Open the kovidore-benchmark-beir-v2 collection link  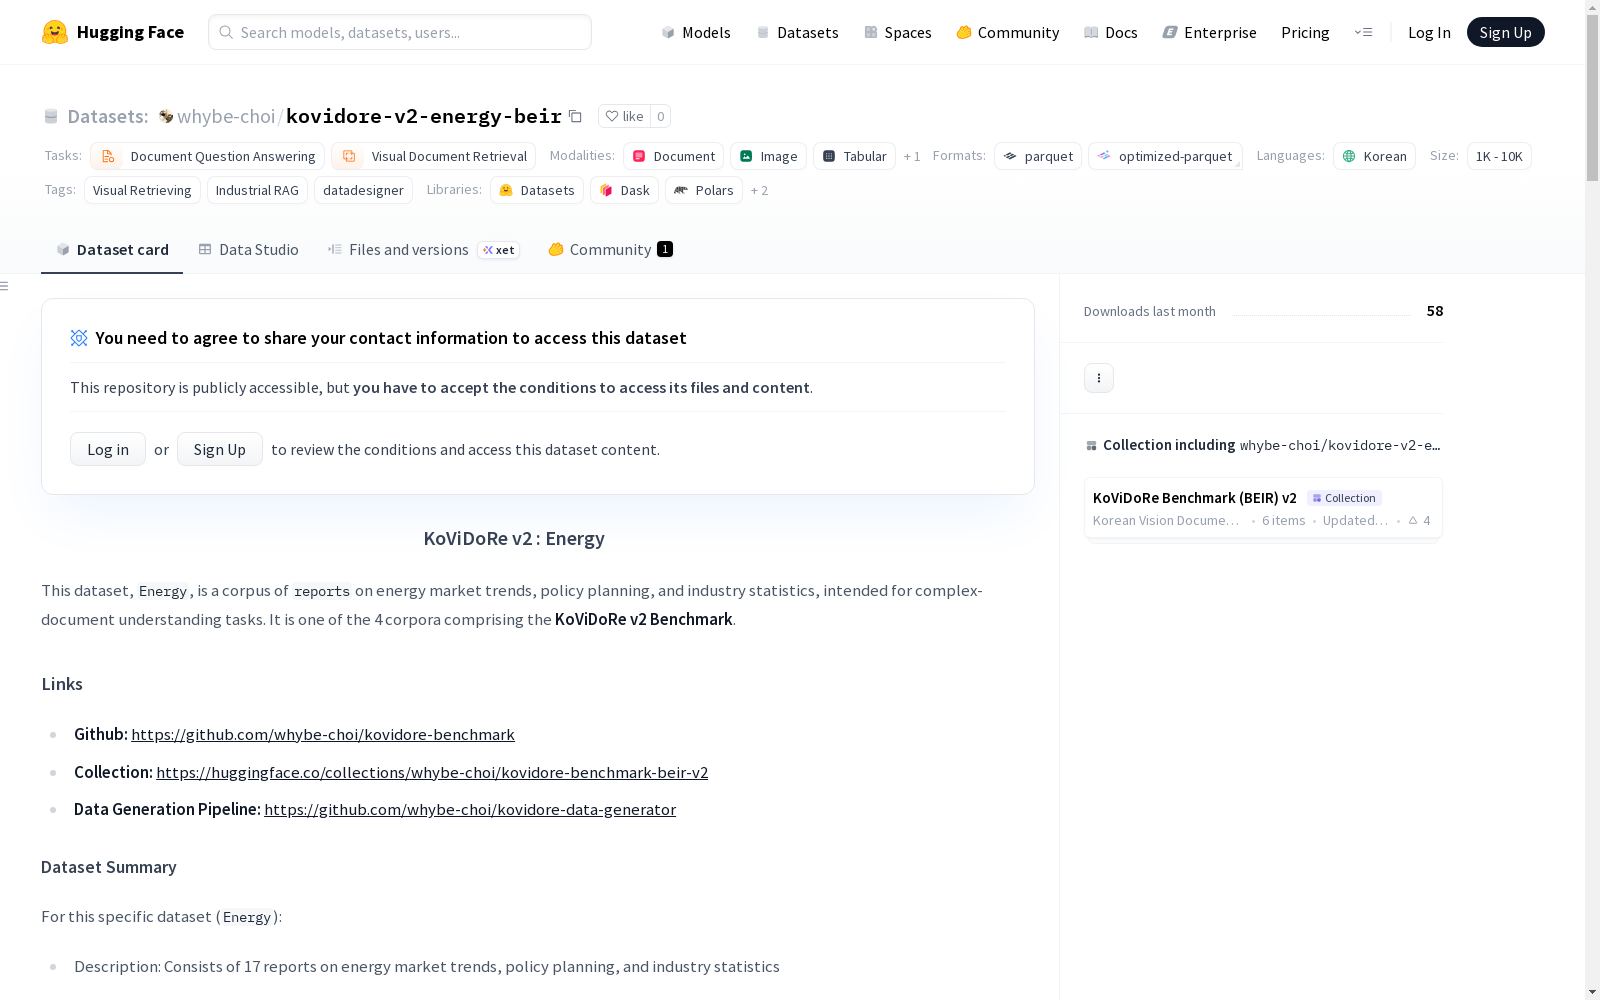click(432, 772)
